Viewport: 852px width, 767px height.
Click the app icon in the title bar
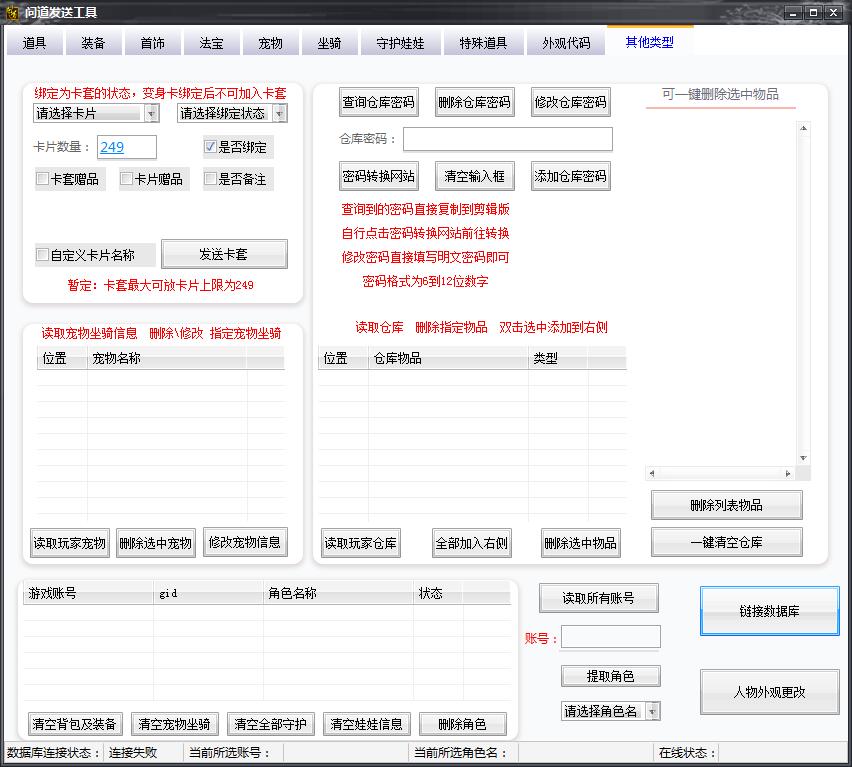[12, 11]
